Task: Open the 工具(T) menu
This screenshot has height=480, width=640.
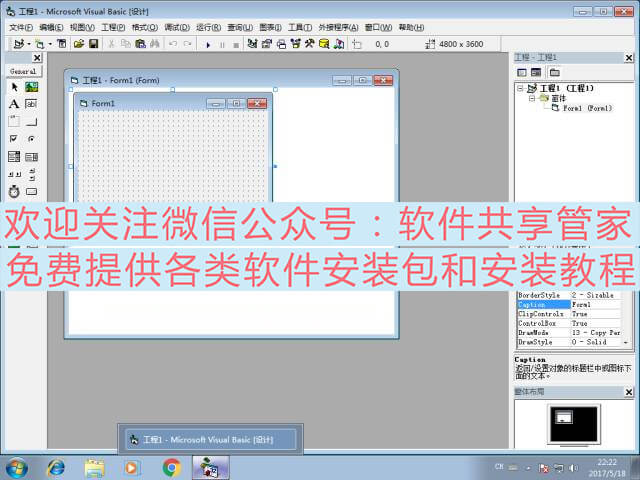Action: 300,27
